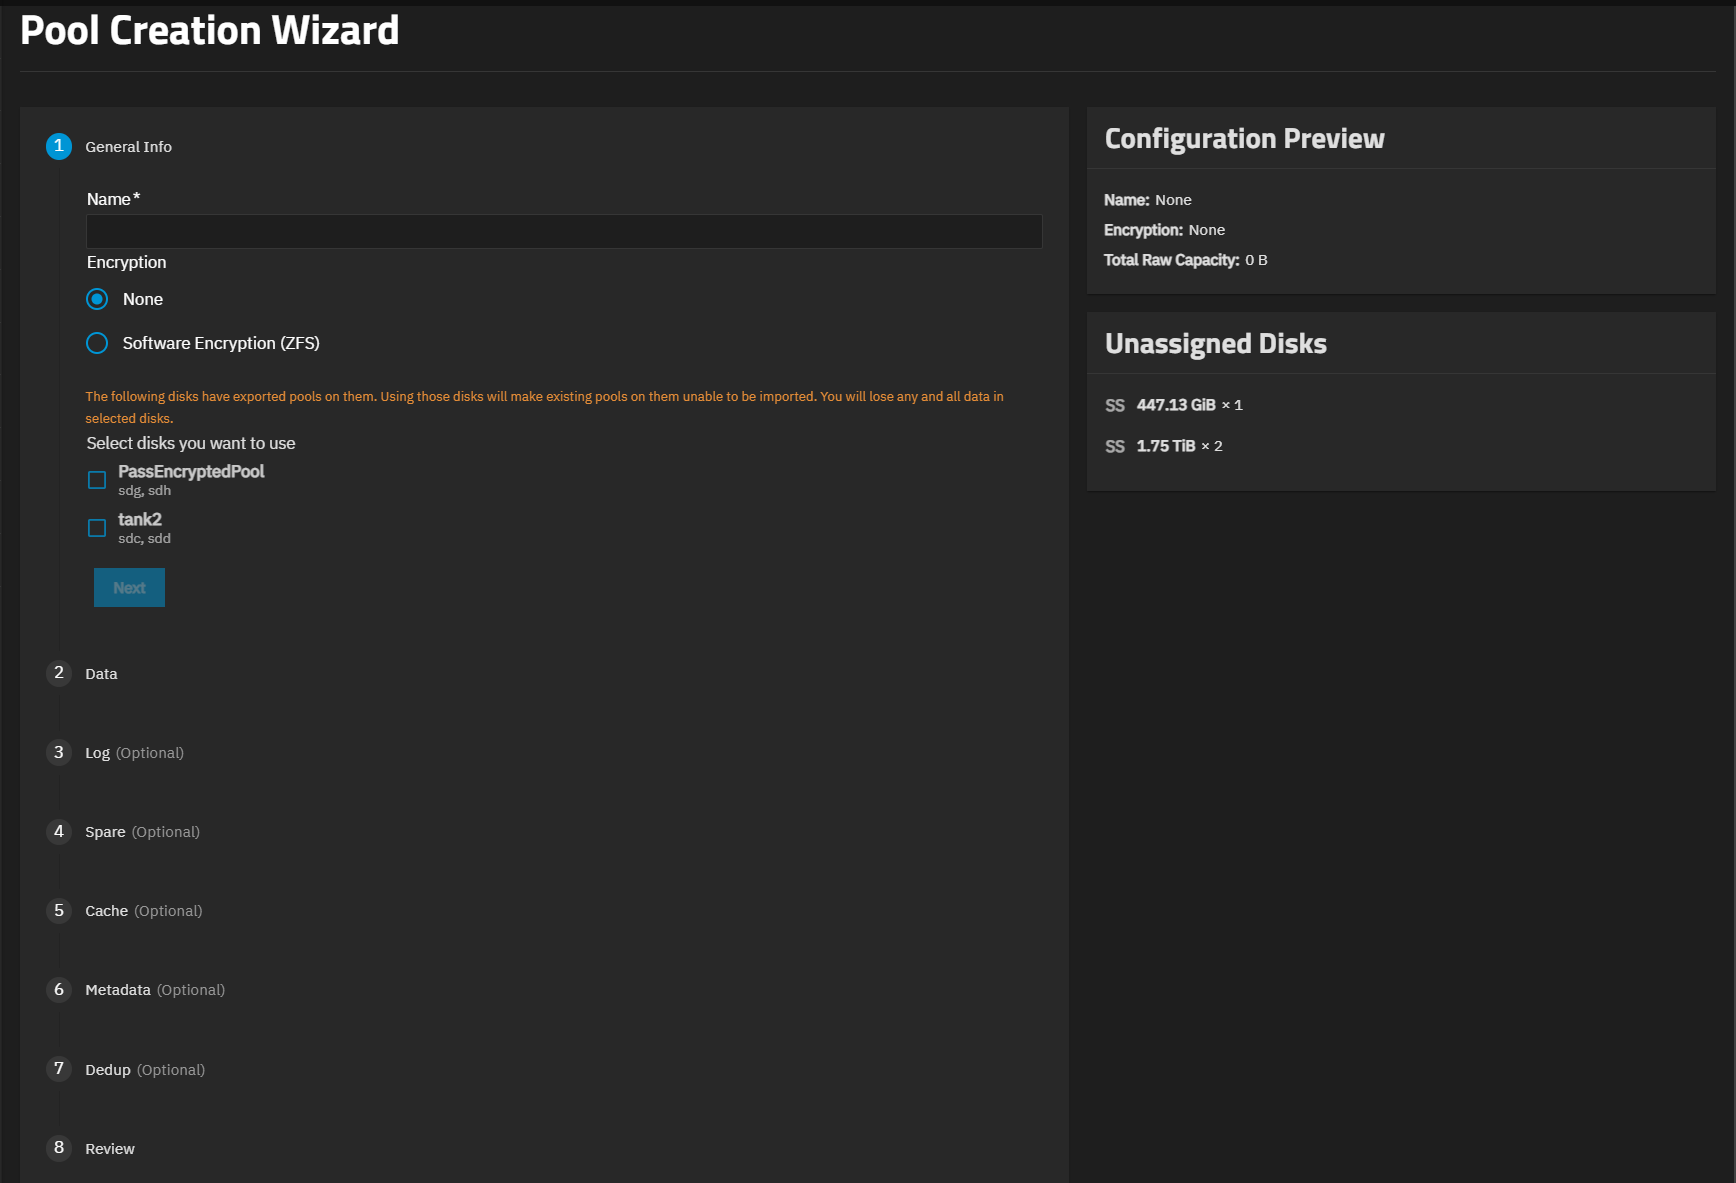Click the step 4 number icon for Spare

pyautogui.click(x=59, y=831)
